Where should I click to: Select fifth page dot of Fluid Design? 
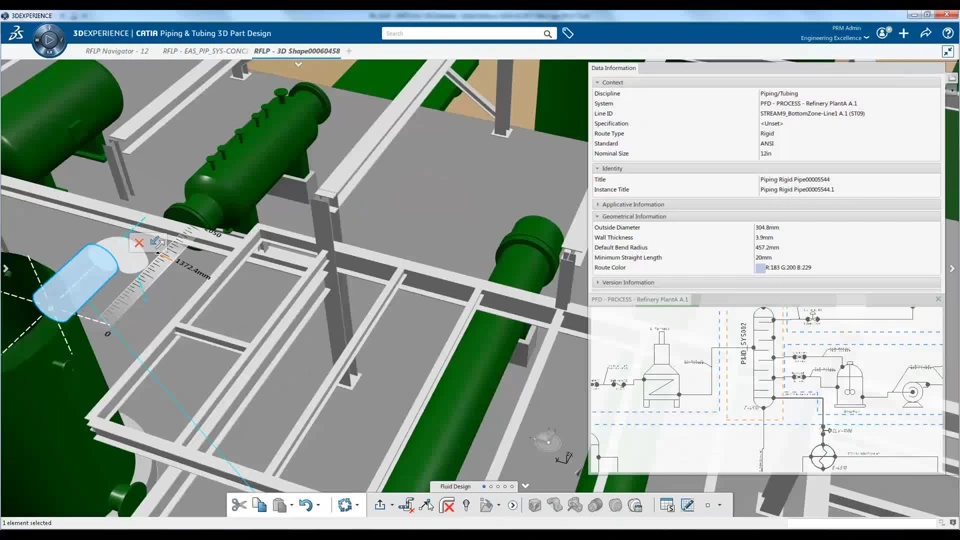[512, 486]
